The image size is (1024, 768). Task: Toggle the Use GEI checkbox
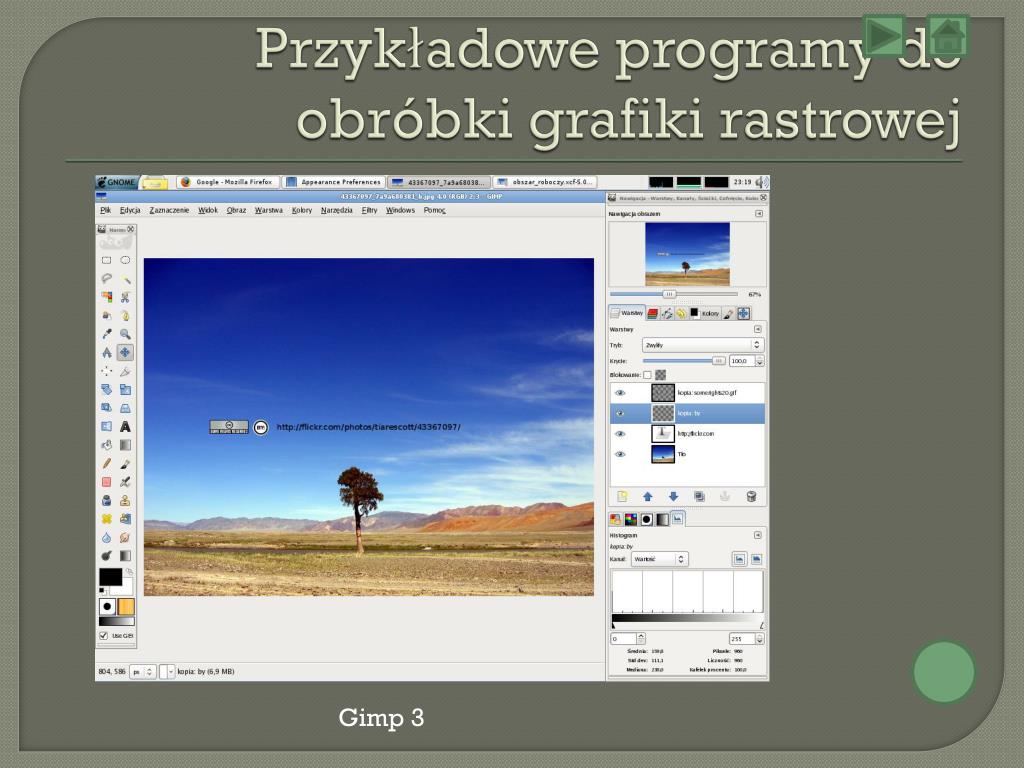click(103, 635)
